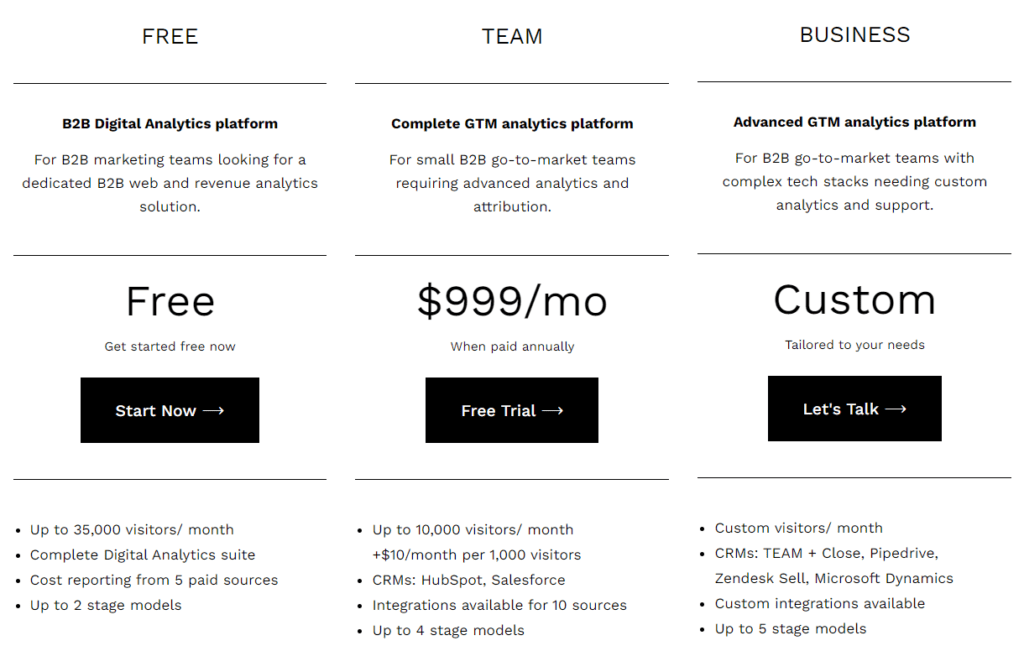Click 'Up to 35,000 visitors/ month' item

pyautogui.click(x=132, y=529)
